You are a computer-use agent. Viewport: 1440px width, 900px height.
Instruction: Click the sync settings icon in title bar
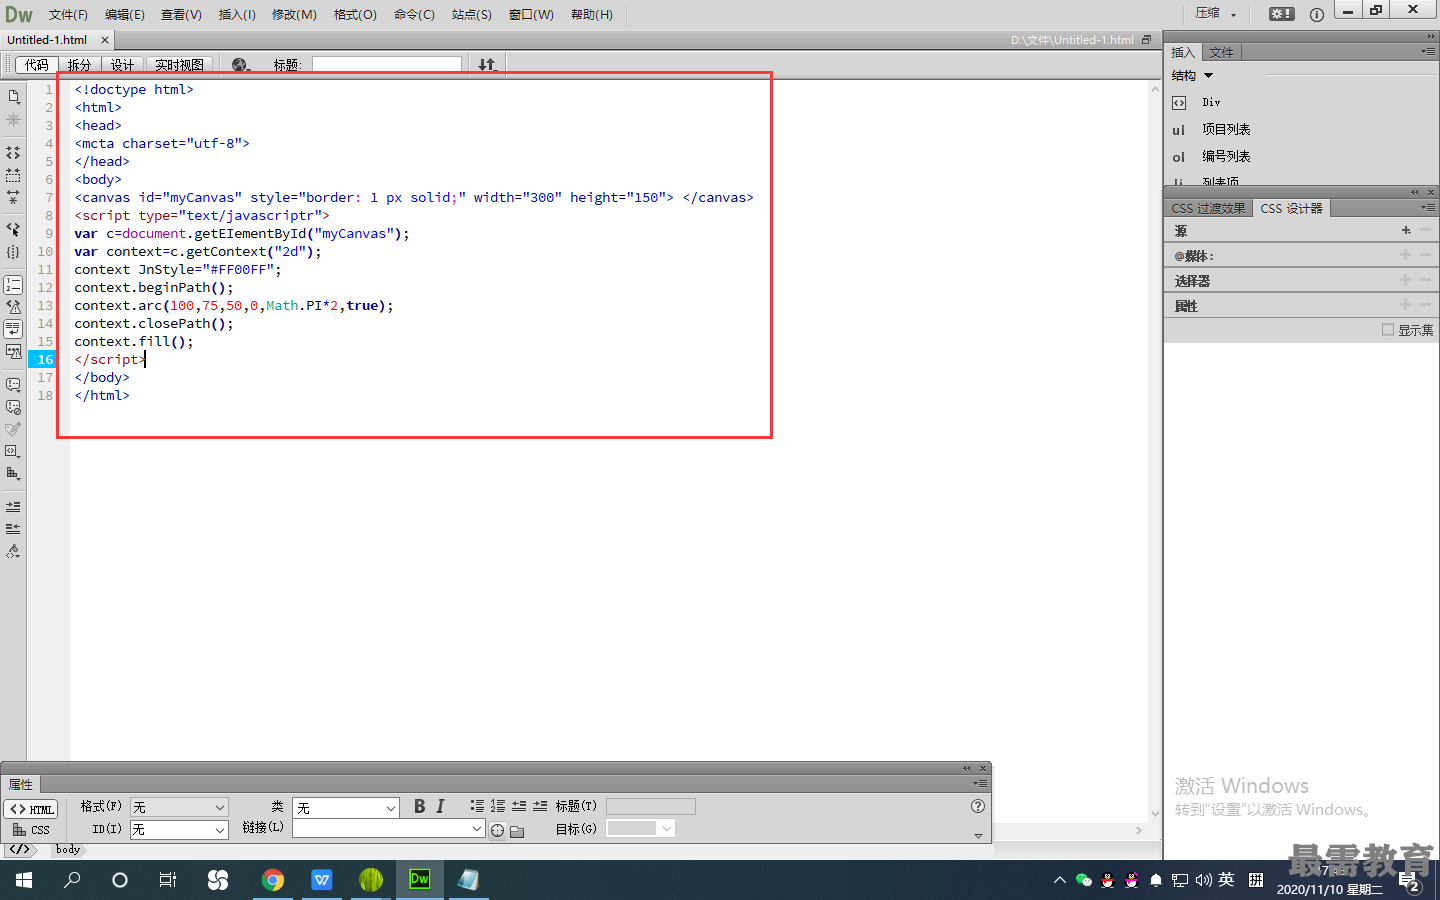(1281, 14)
